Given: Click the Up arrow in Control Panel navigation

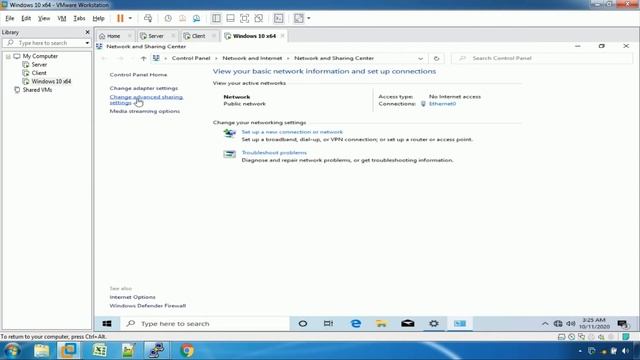Looking at the screenshot, I should click(x=143, y=58).
